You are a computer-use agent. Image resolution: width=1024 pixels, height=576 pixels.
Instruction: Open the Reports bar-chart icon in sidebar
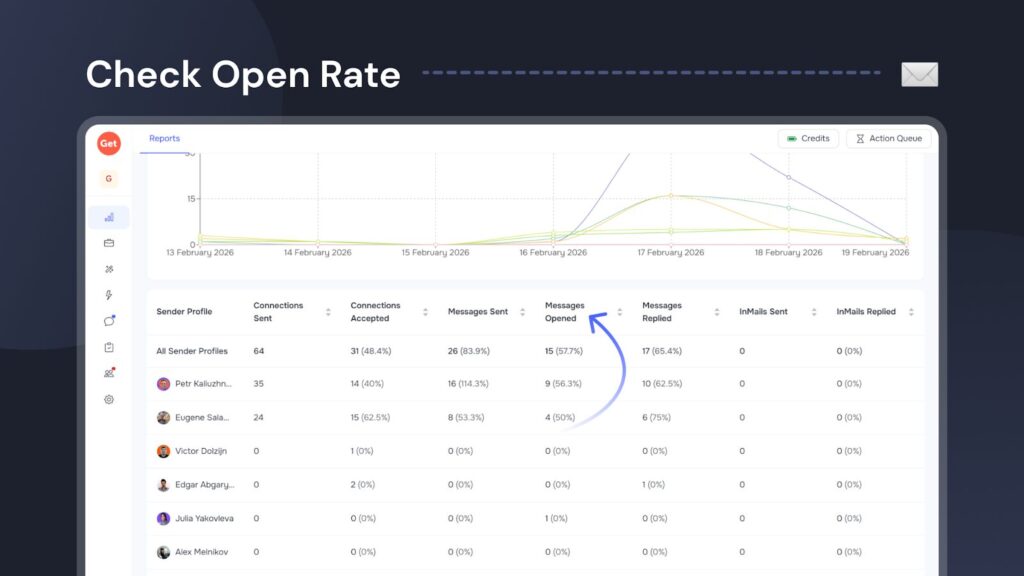[109, 218]
